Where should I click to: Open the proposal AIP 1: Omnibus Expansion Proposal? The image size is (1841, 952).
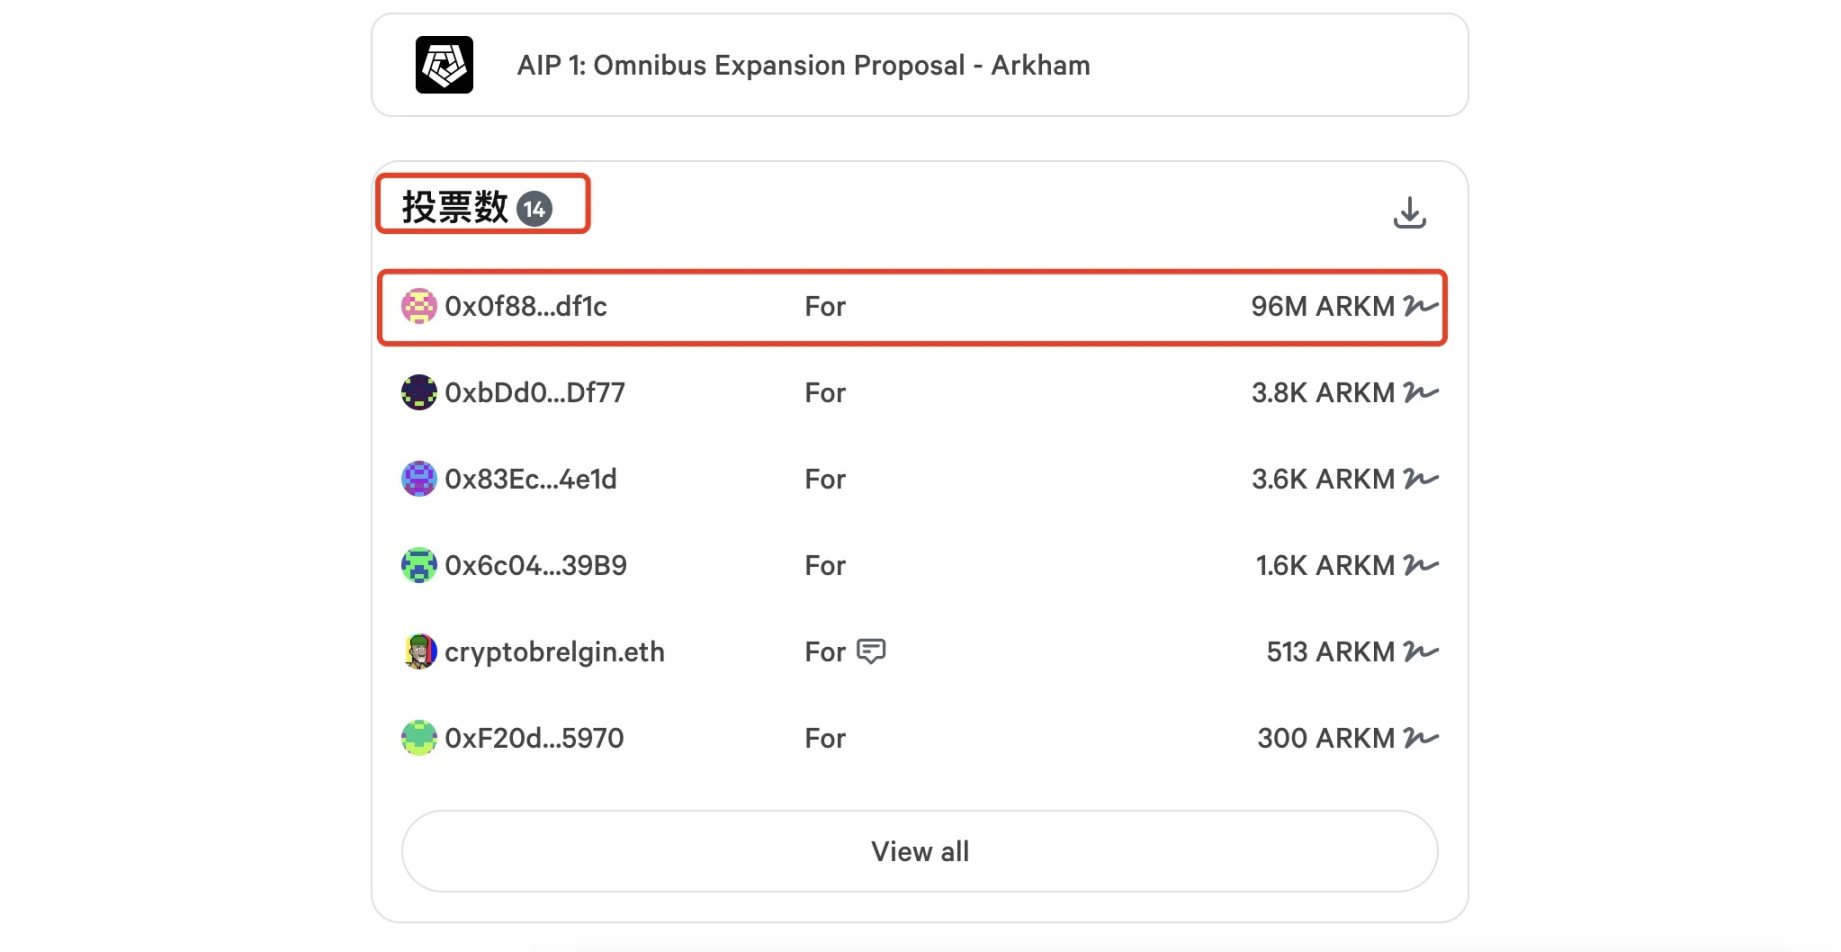coord(802,65)
